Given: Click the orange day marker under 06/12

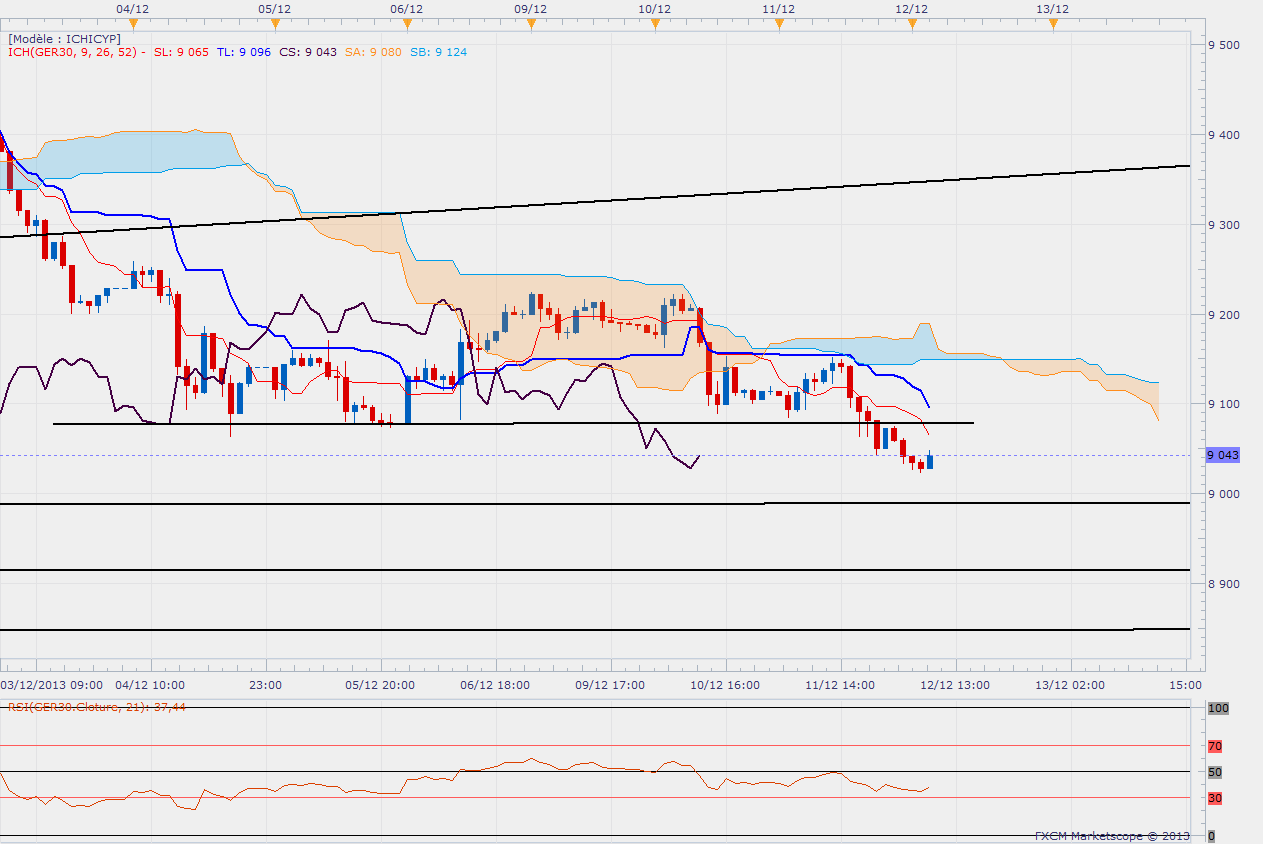Looking at the screenshot, I should coord(406,26).
